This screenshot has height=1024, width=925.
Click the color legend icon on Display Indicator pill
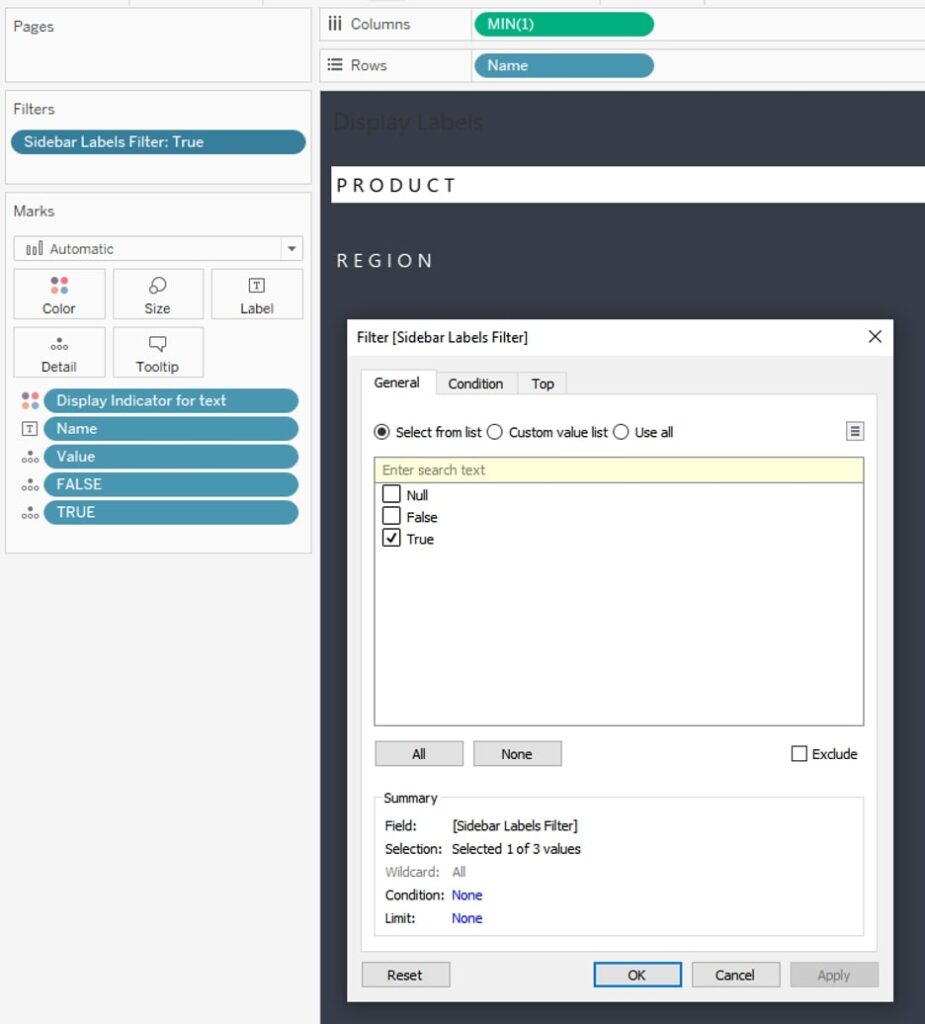pyautogui.click(x=31, y=400)
